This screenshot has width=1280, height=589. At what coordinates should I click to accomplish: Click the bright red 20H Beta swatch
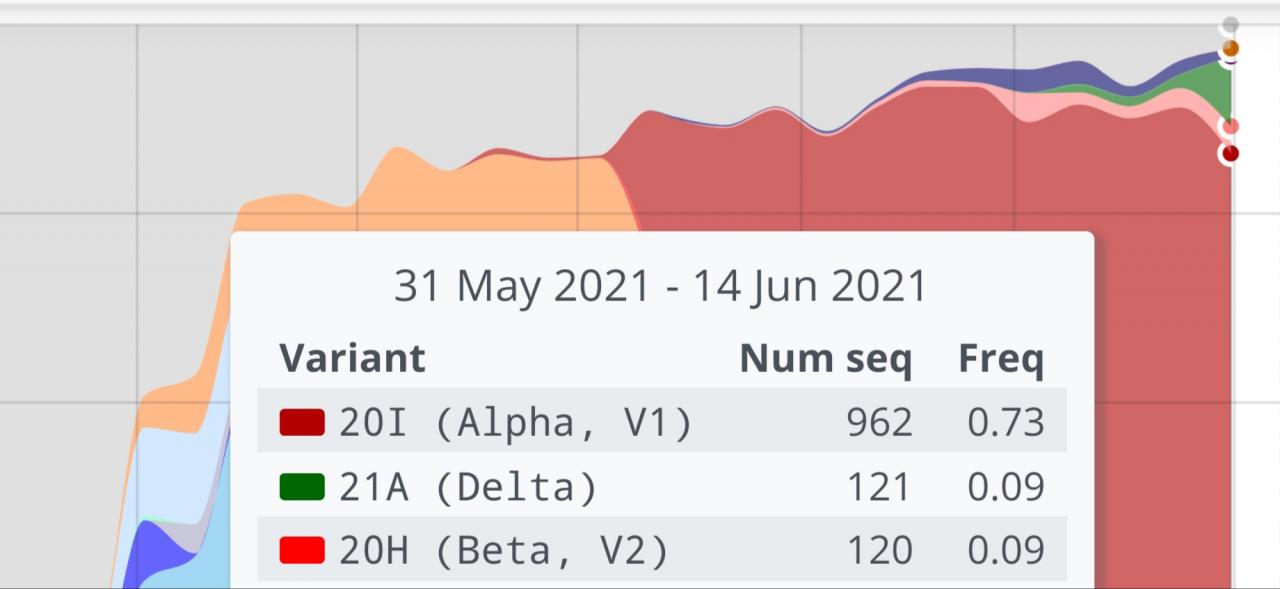pos(302,550)
